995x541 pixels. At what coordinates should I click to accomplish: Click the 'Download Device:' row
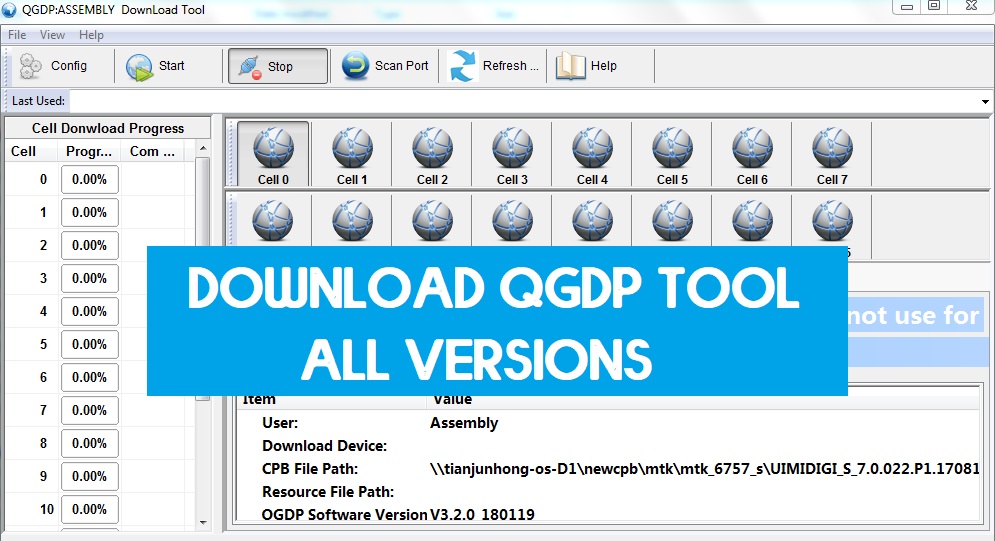[324, 446]
